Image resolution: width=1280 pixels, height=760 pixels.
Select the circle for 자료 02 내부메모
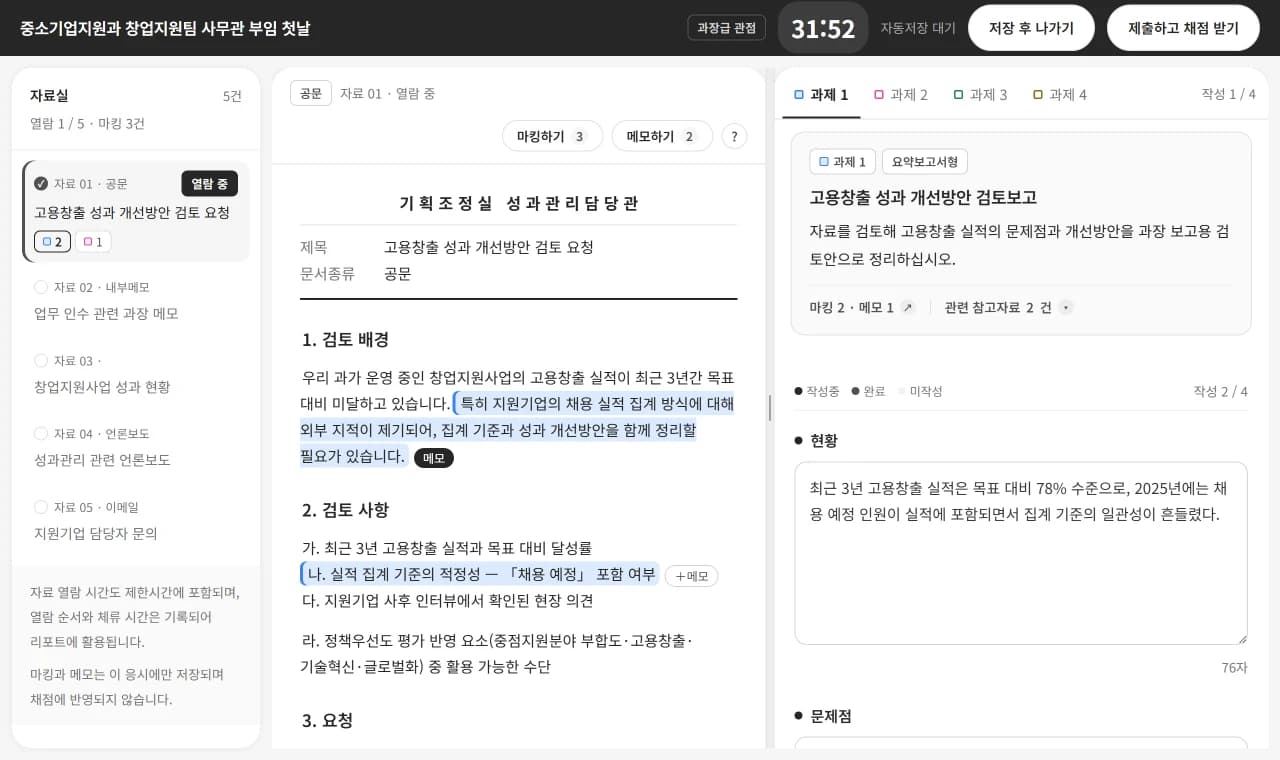(x=41, y=287)
